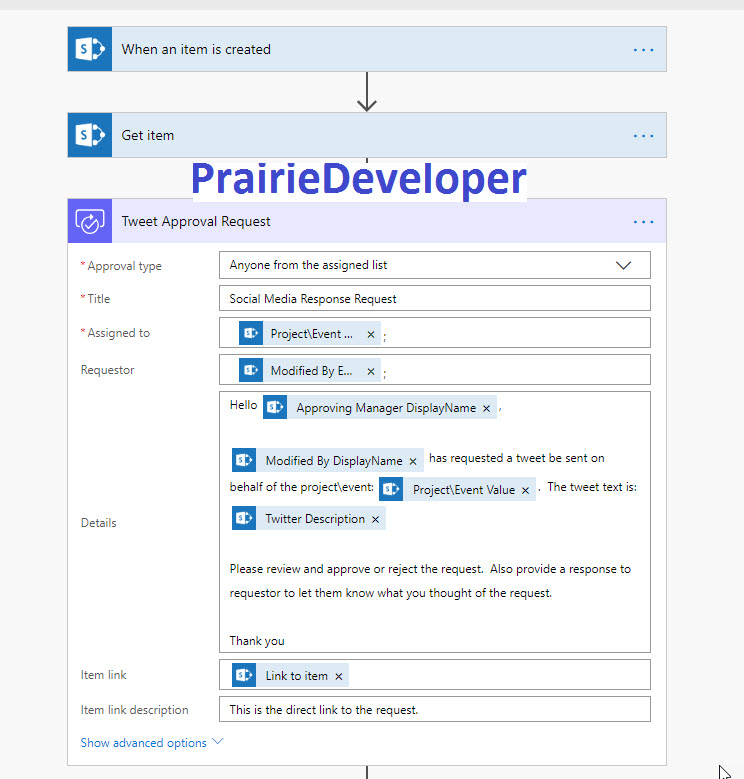Viewport: 744px width, 779px height.
Task: Remove the 'Modified By DisplayName' token
Action: coord(412,462)
